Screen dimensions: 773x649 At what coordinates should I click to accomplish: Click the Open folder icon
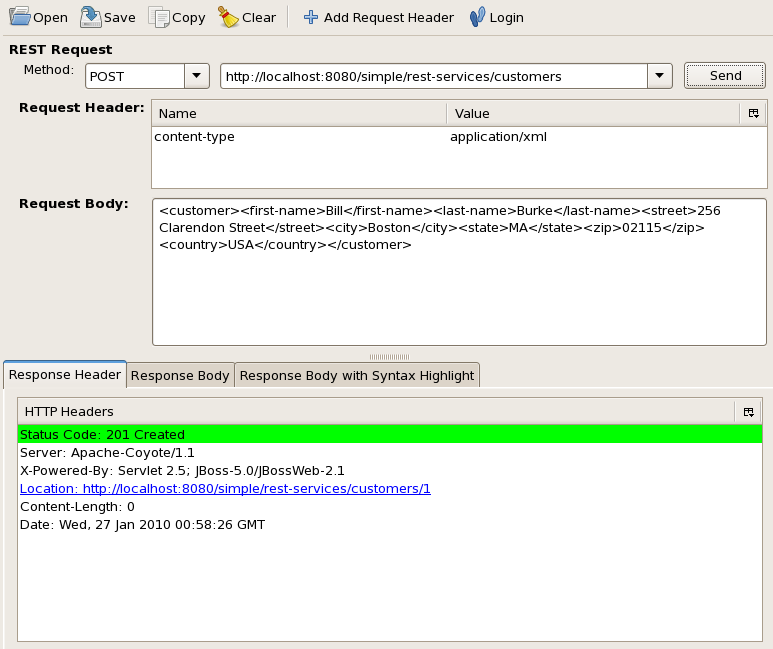coord(20,17)
